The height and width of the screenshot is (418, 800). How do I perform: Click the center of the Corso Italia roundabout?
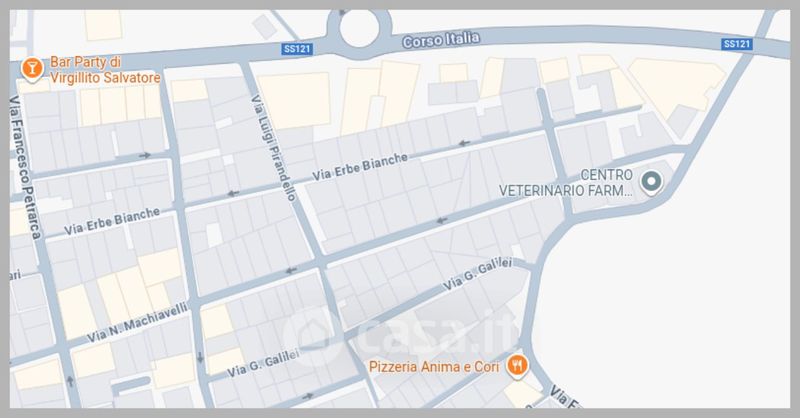pyautogui.click(x=360, y=29)
